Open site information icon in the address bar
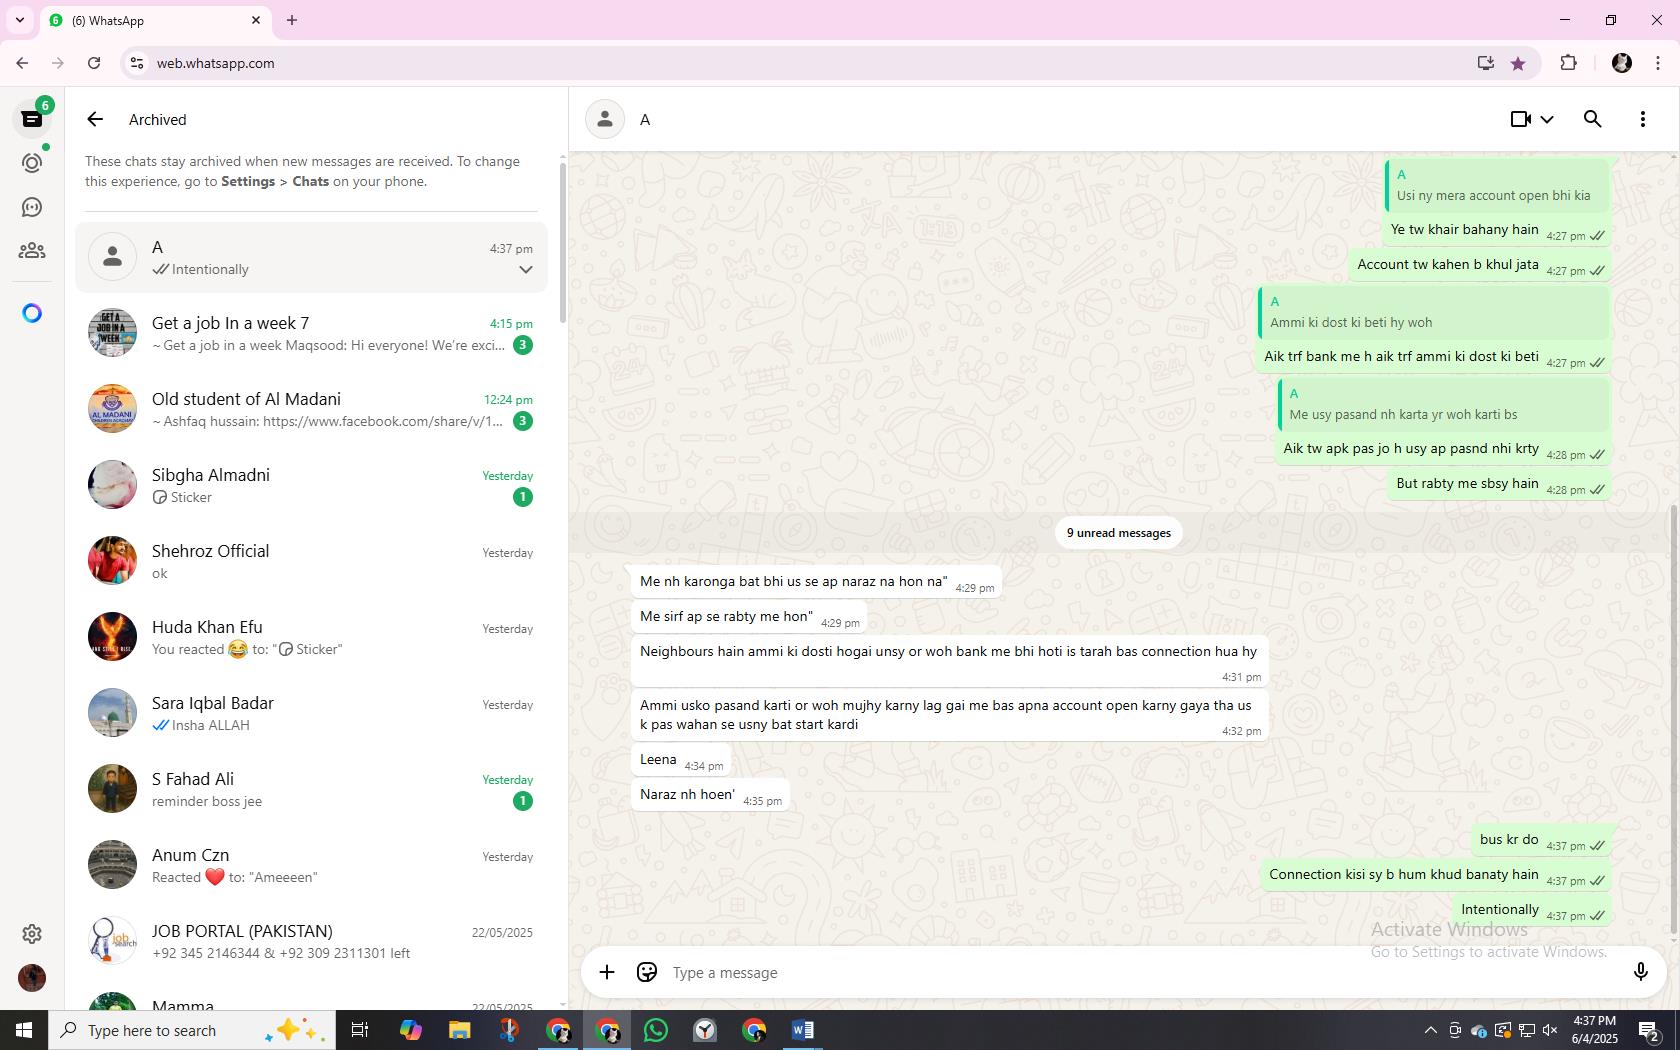Viewport: 1680px width, 1050px height. (137, 63)
